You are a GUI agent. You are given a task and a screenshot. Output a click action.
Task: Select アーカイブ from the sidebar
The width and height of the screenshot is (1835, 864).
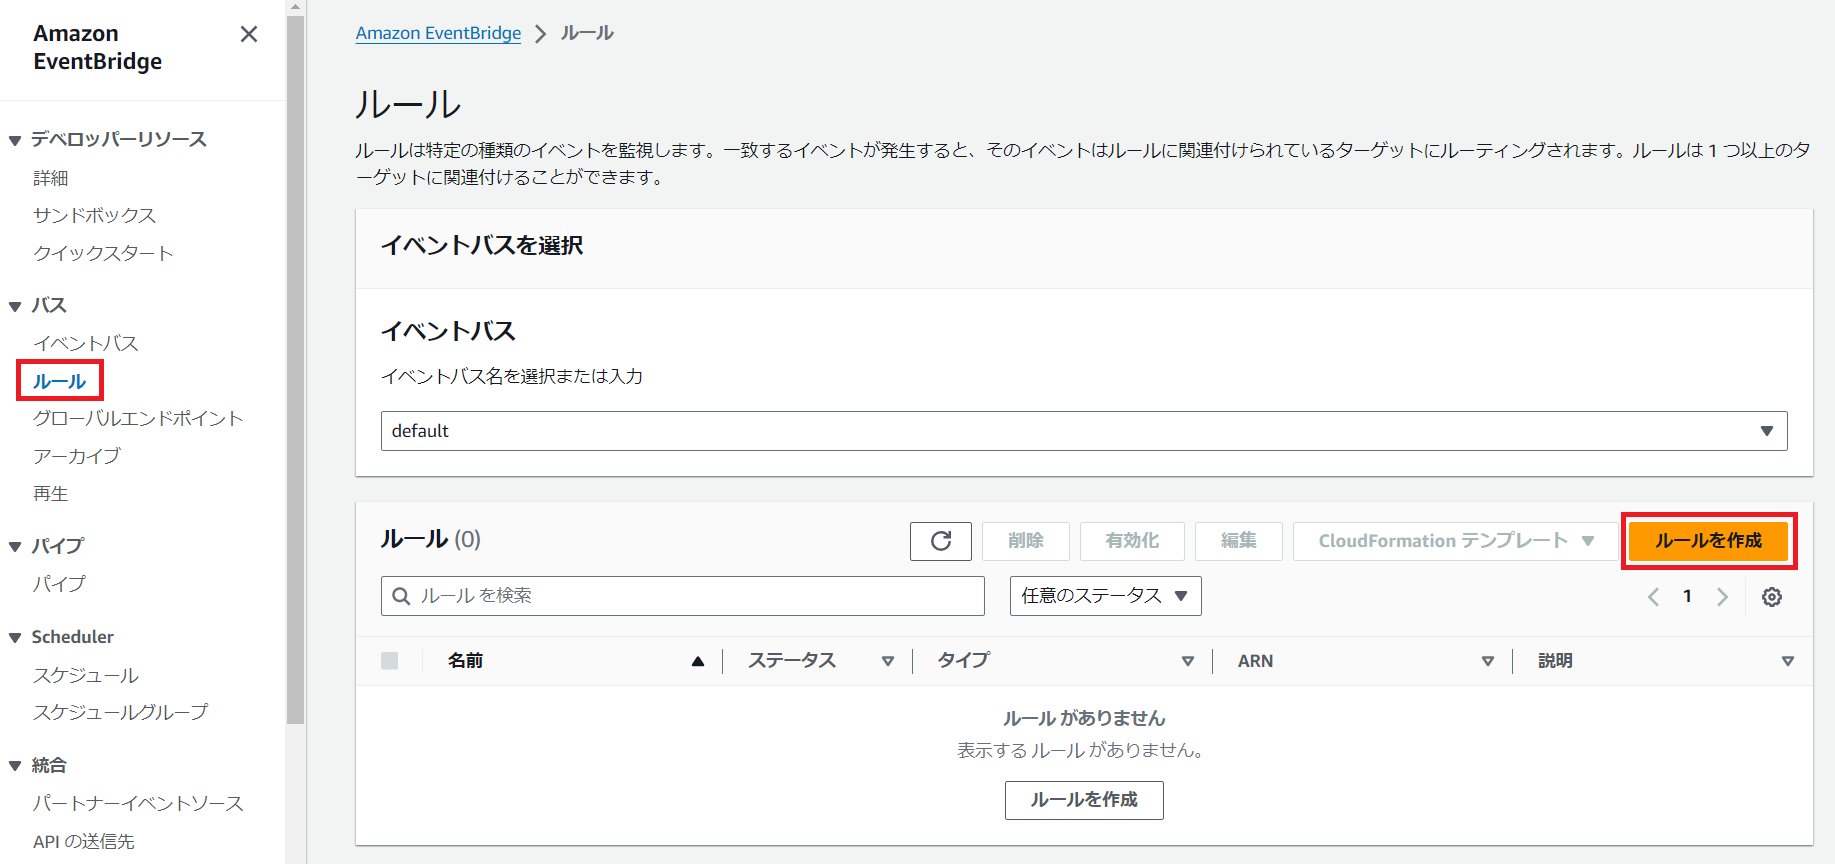[x=76, y=456]
